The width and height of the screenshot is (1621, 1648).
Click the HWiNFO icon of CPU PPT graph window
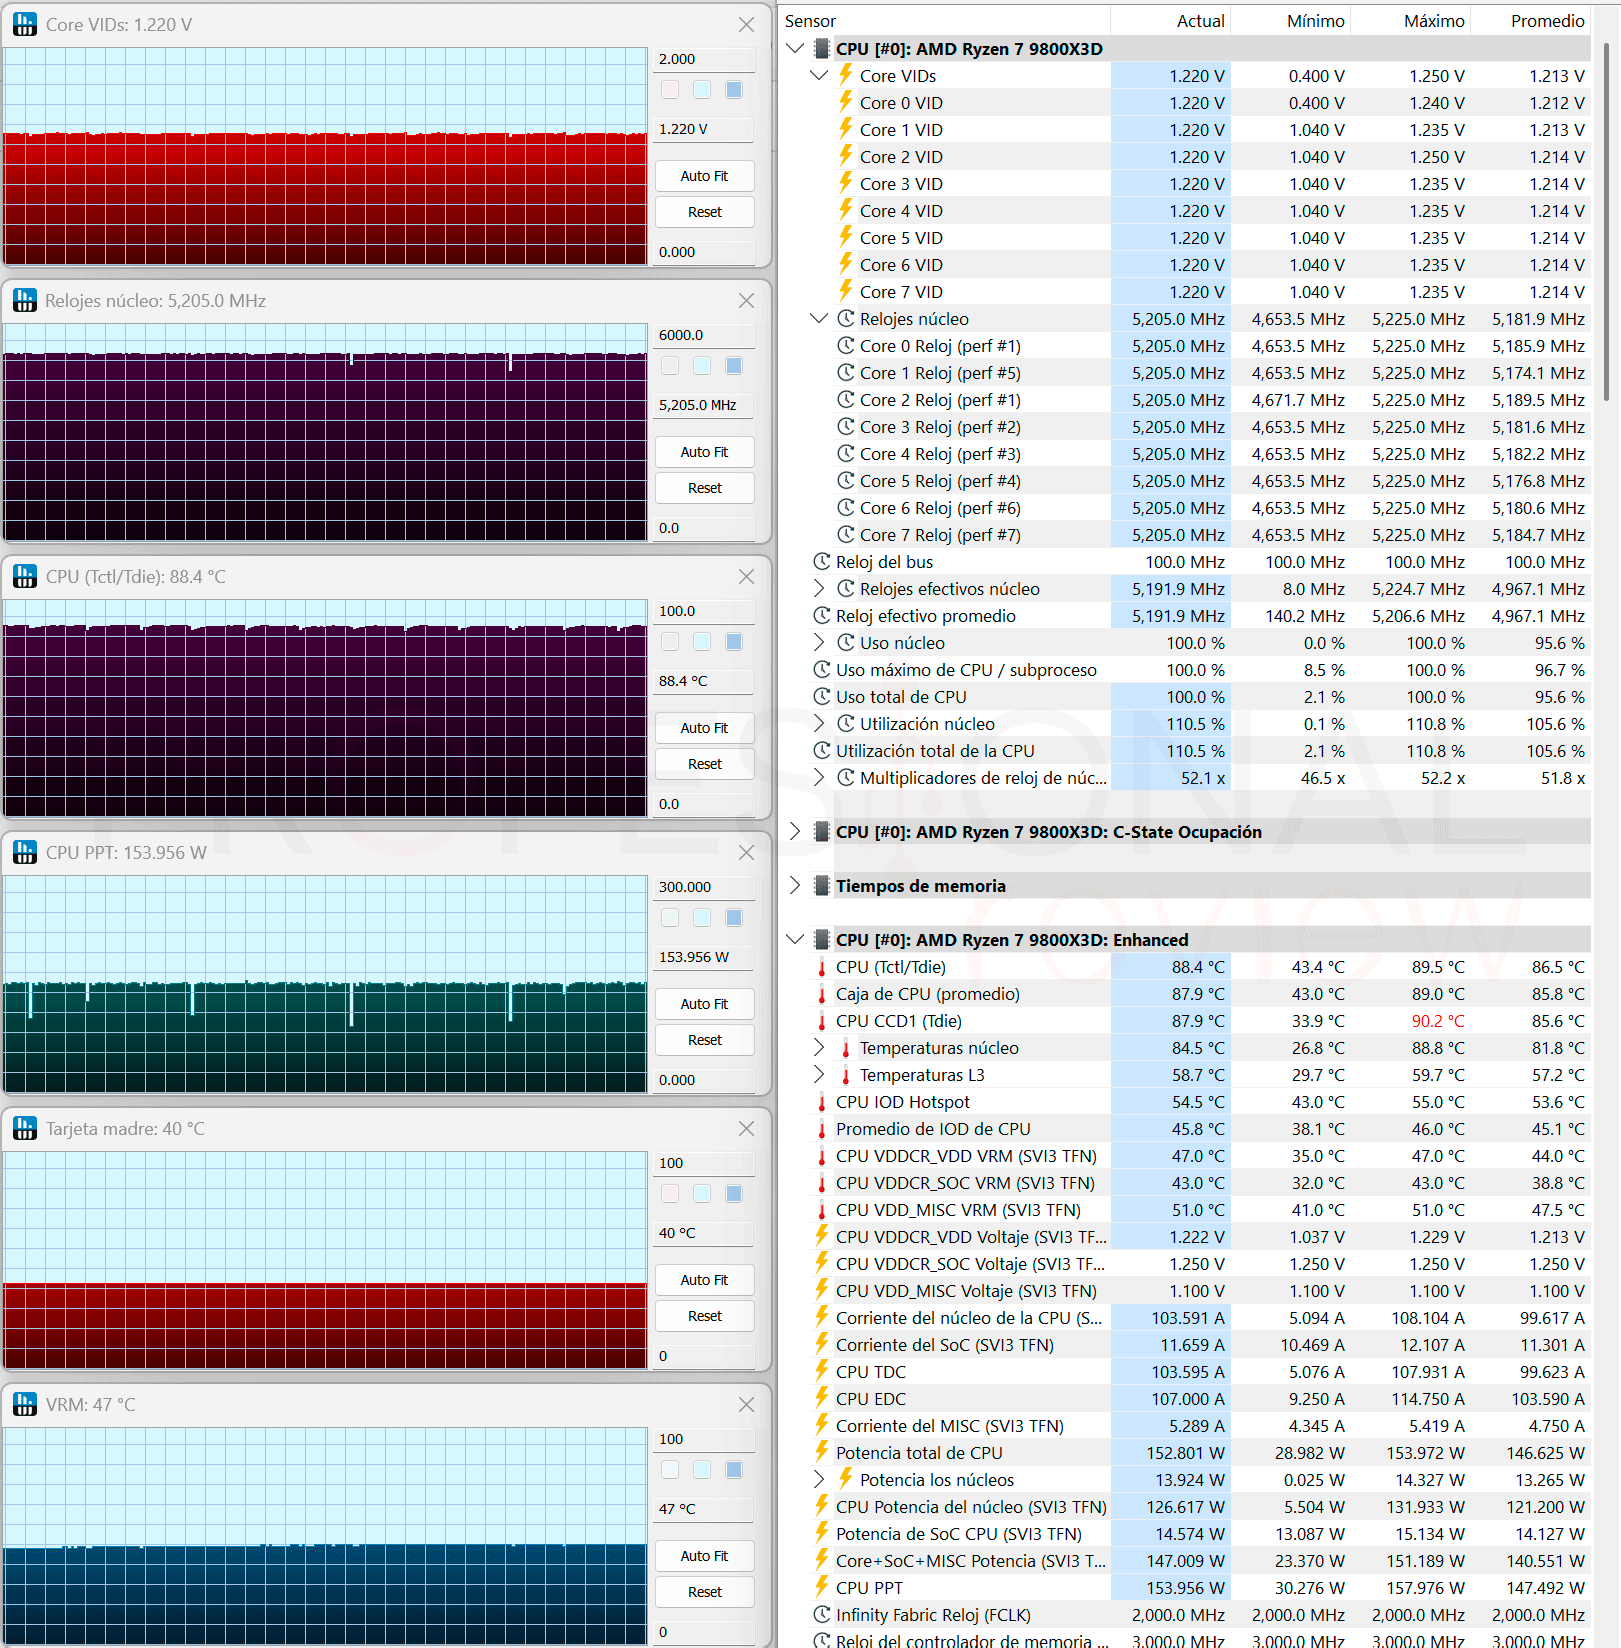coord(25,853)
